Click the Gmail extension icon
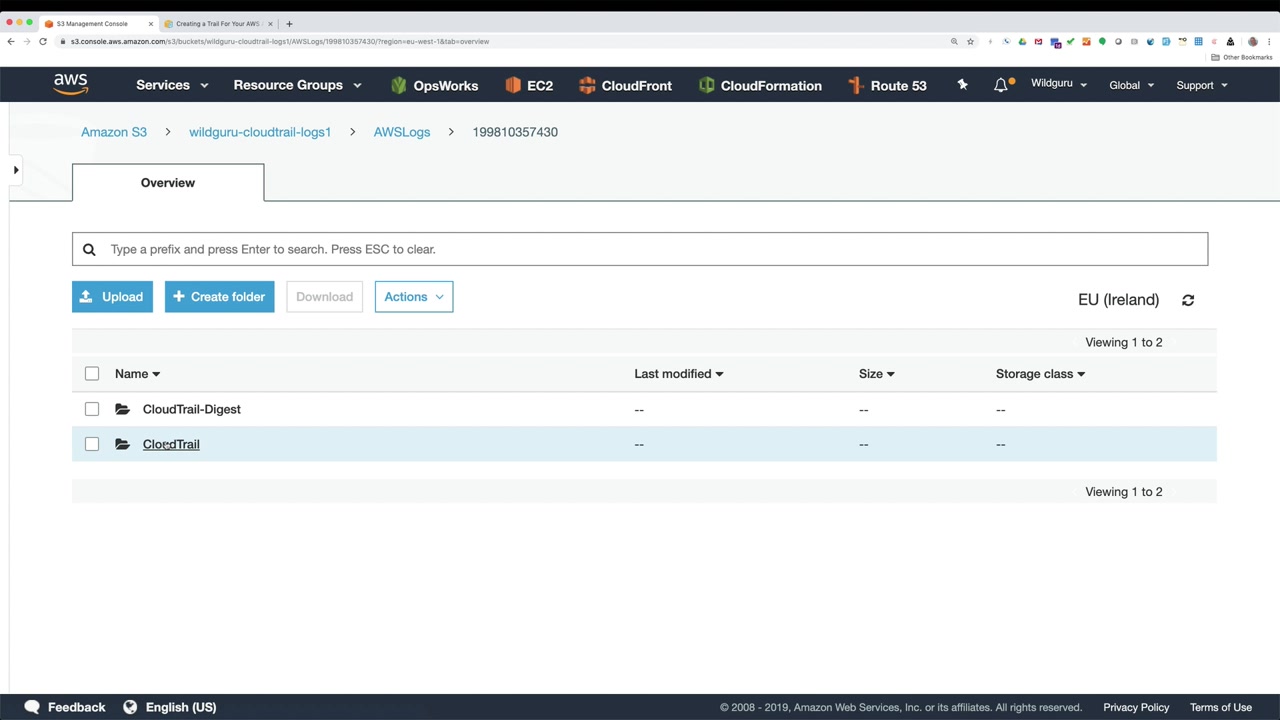1280x720 pixels. click(1038, 41)
